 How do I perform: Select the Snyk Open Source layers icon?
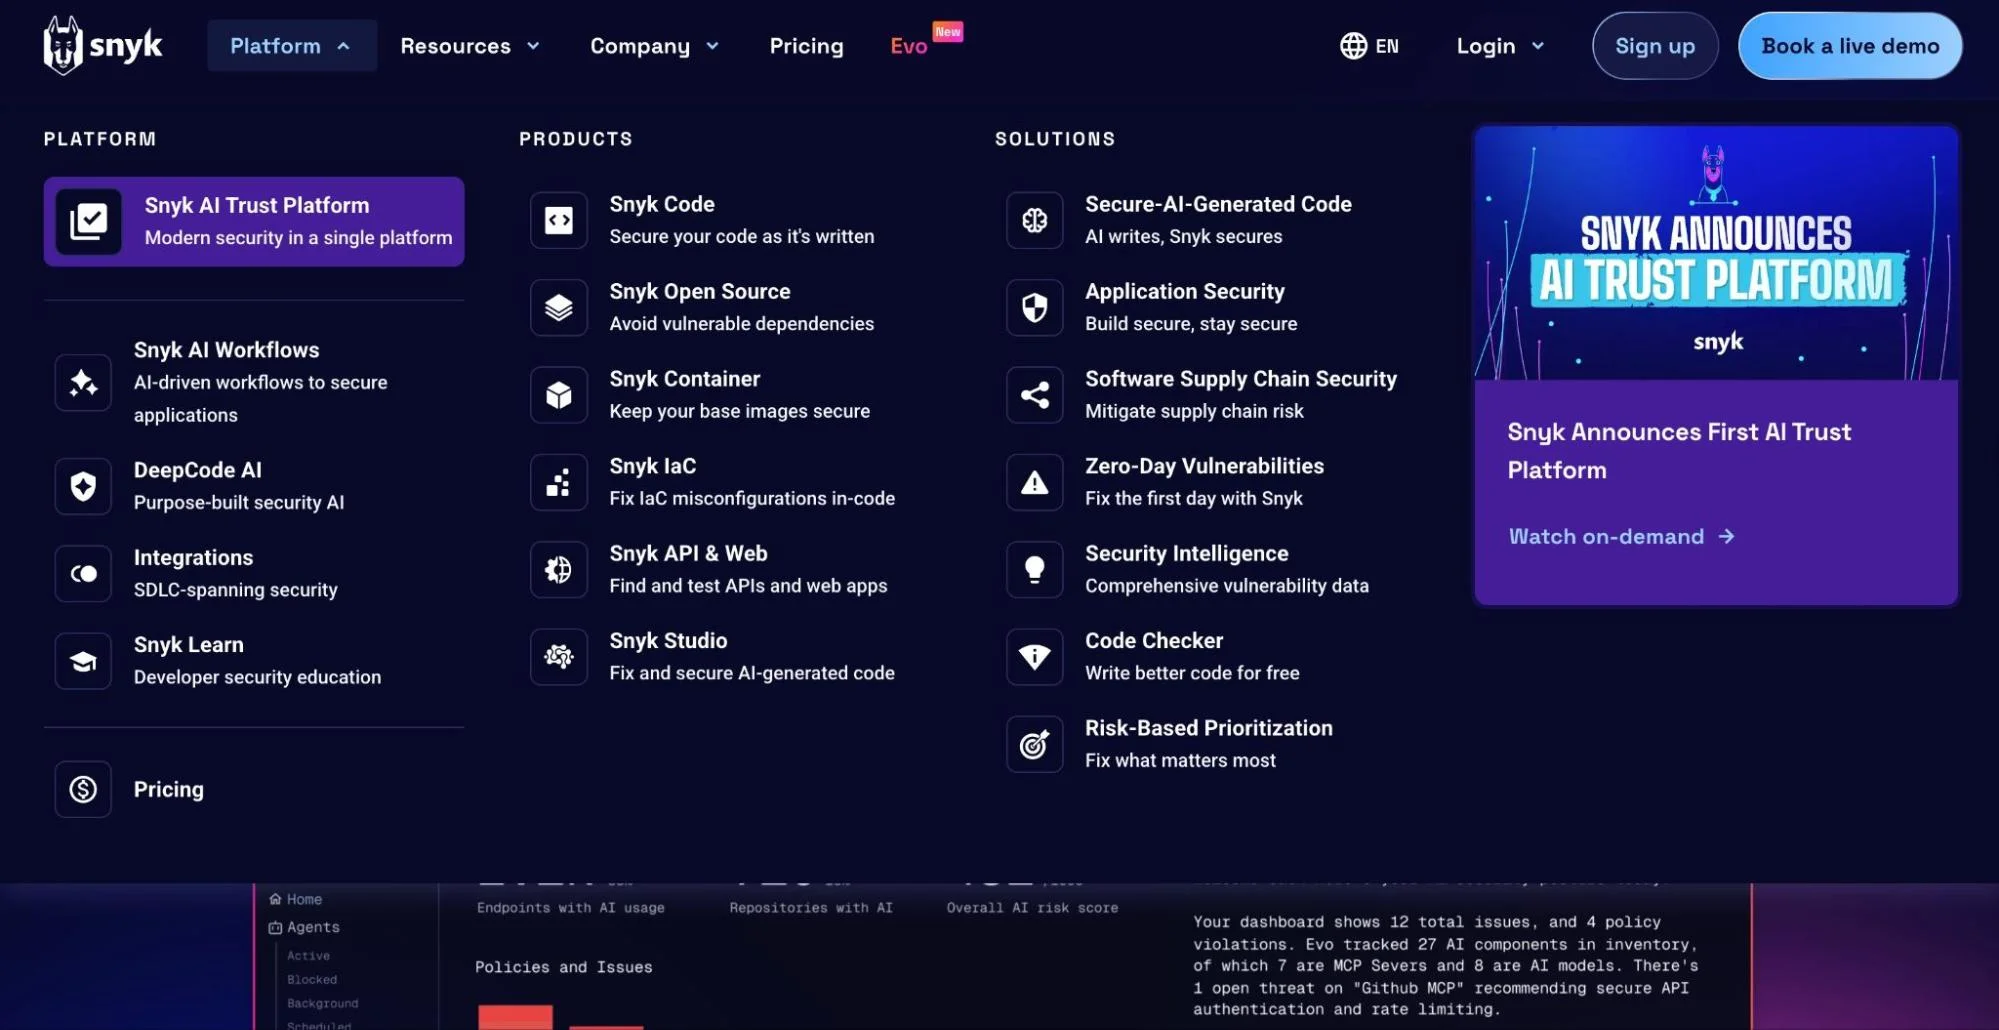pyautogui.click(x=558, y=308)
